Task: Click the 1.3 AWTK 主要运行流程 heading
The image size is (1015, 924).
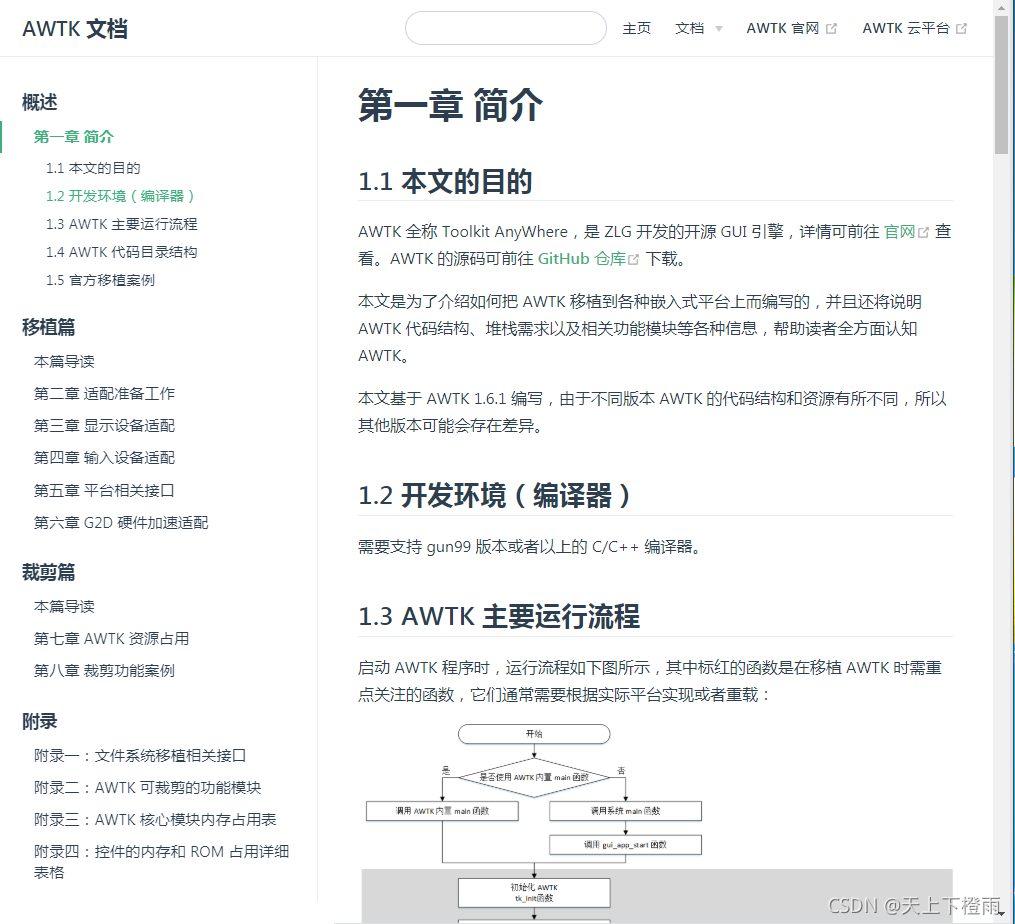Action: pos(498,616)
